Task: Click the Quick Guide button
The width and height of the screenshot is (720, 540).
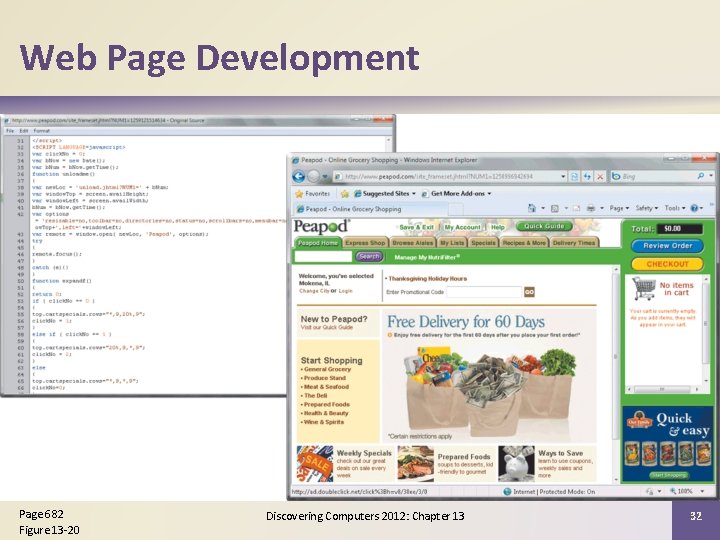Action: pos(544,226)
